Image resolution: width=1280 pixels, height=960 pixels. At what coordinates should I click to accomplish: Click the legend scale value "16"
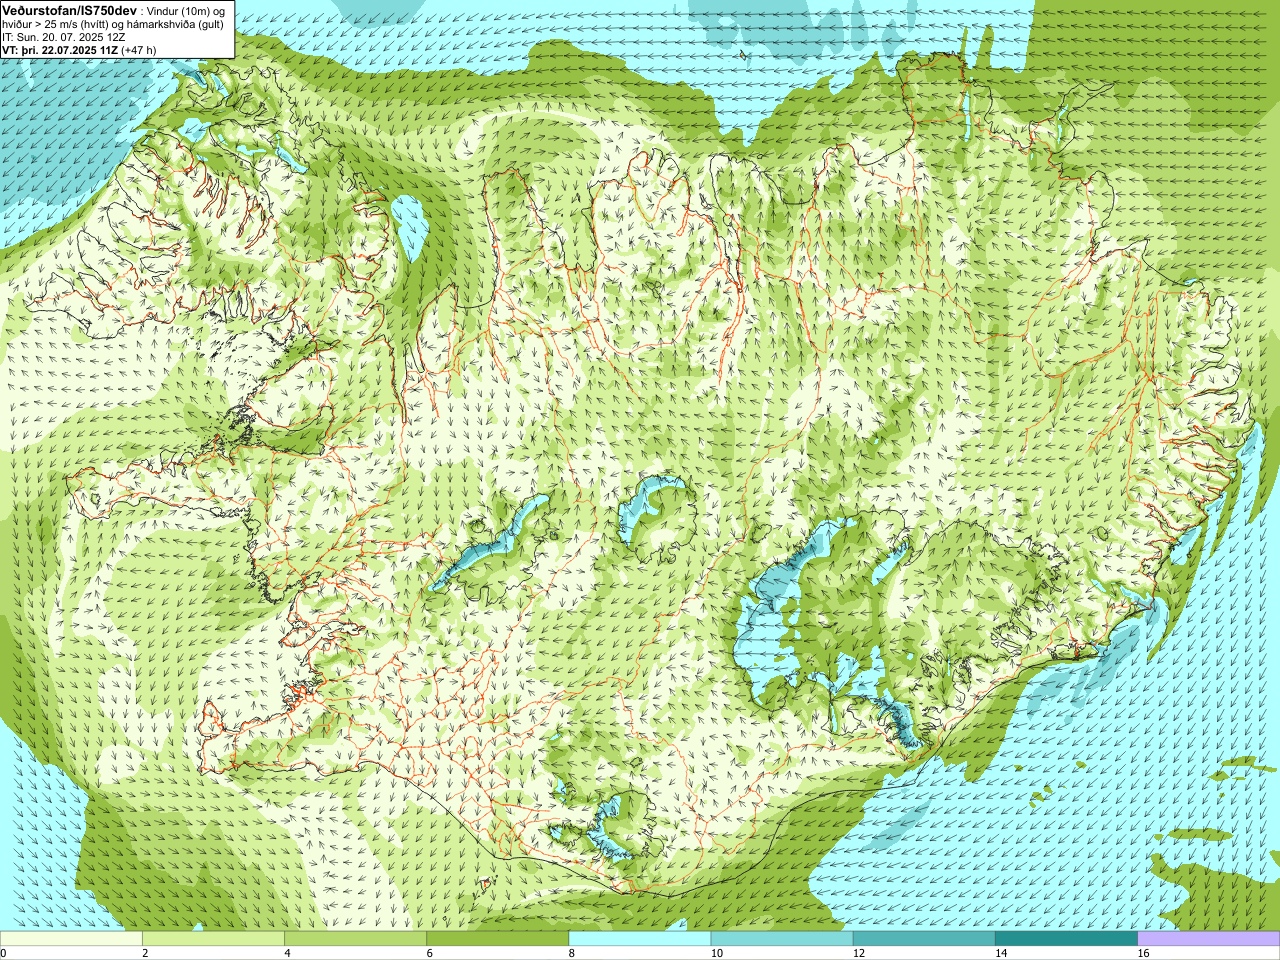[x=1144, y=953]
